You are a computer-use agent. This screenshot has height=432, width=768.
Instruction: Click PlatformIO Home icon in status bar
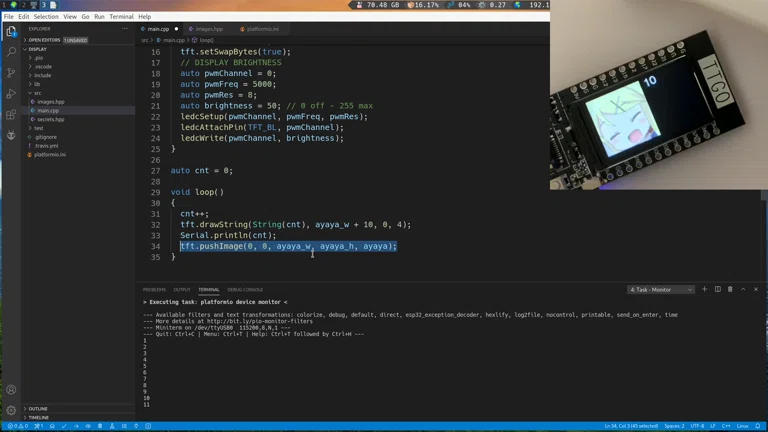[52, 426]
